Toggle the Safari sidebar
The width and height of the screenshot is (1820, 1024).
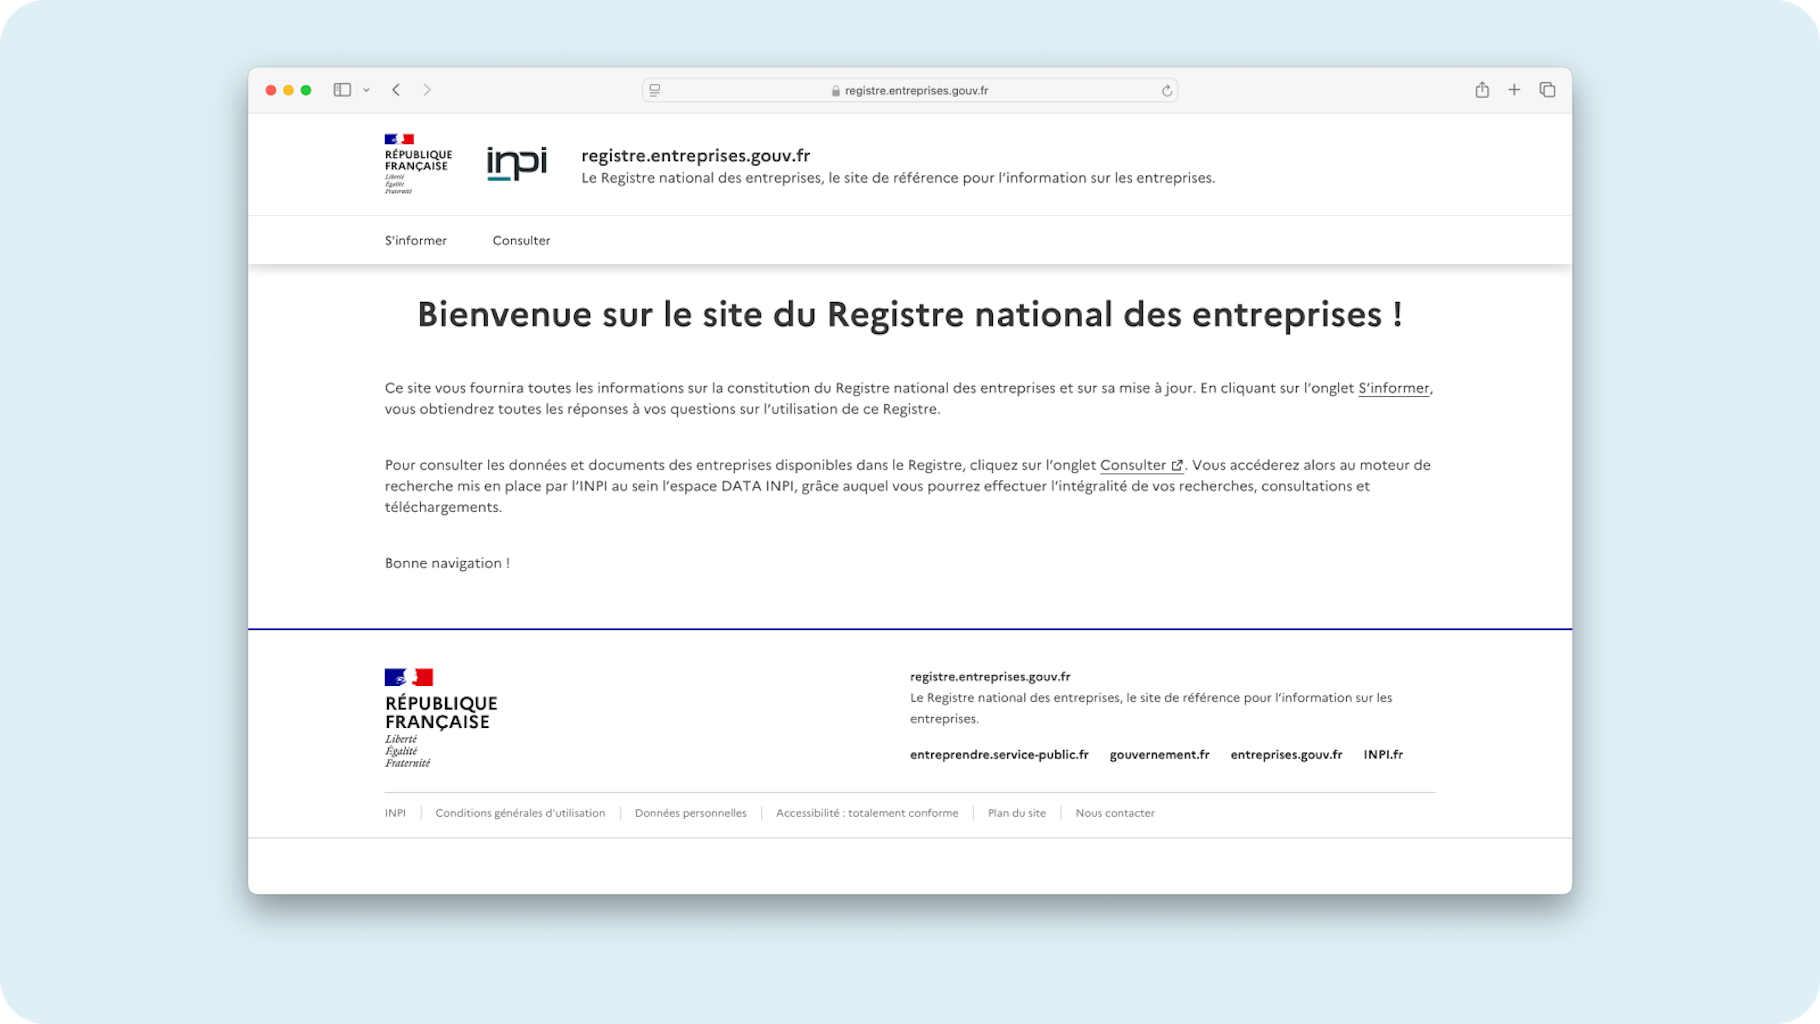pyautogui.click(x=340, y=89)
